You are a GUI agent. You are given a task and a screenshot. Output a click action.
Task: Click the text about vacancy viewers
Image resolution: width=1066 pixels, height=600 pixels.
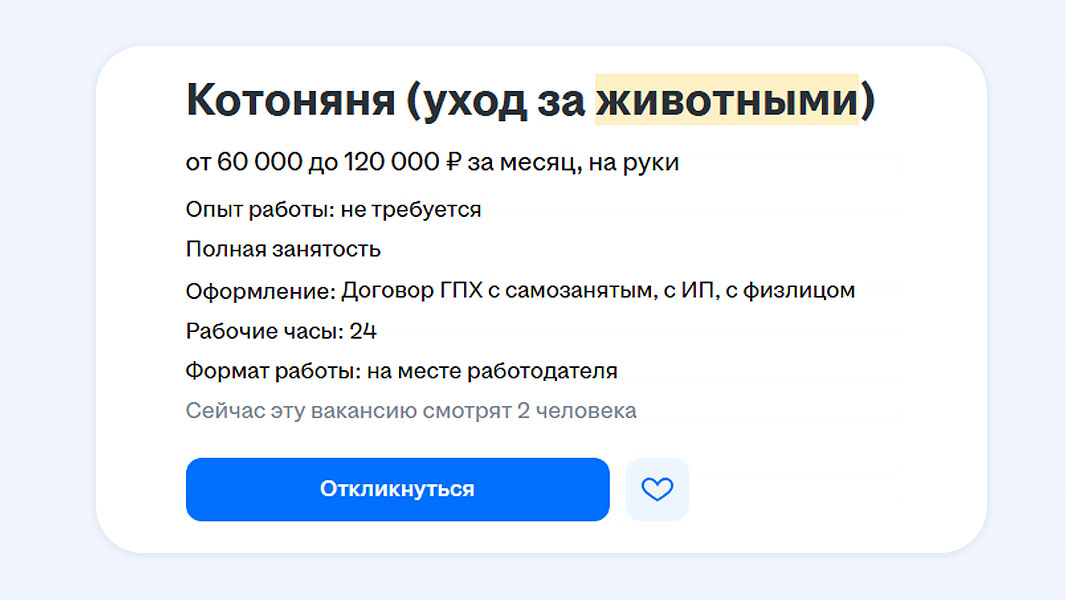[x=410, y=411]
